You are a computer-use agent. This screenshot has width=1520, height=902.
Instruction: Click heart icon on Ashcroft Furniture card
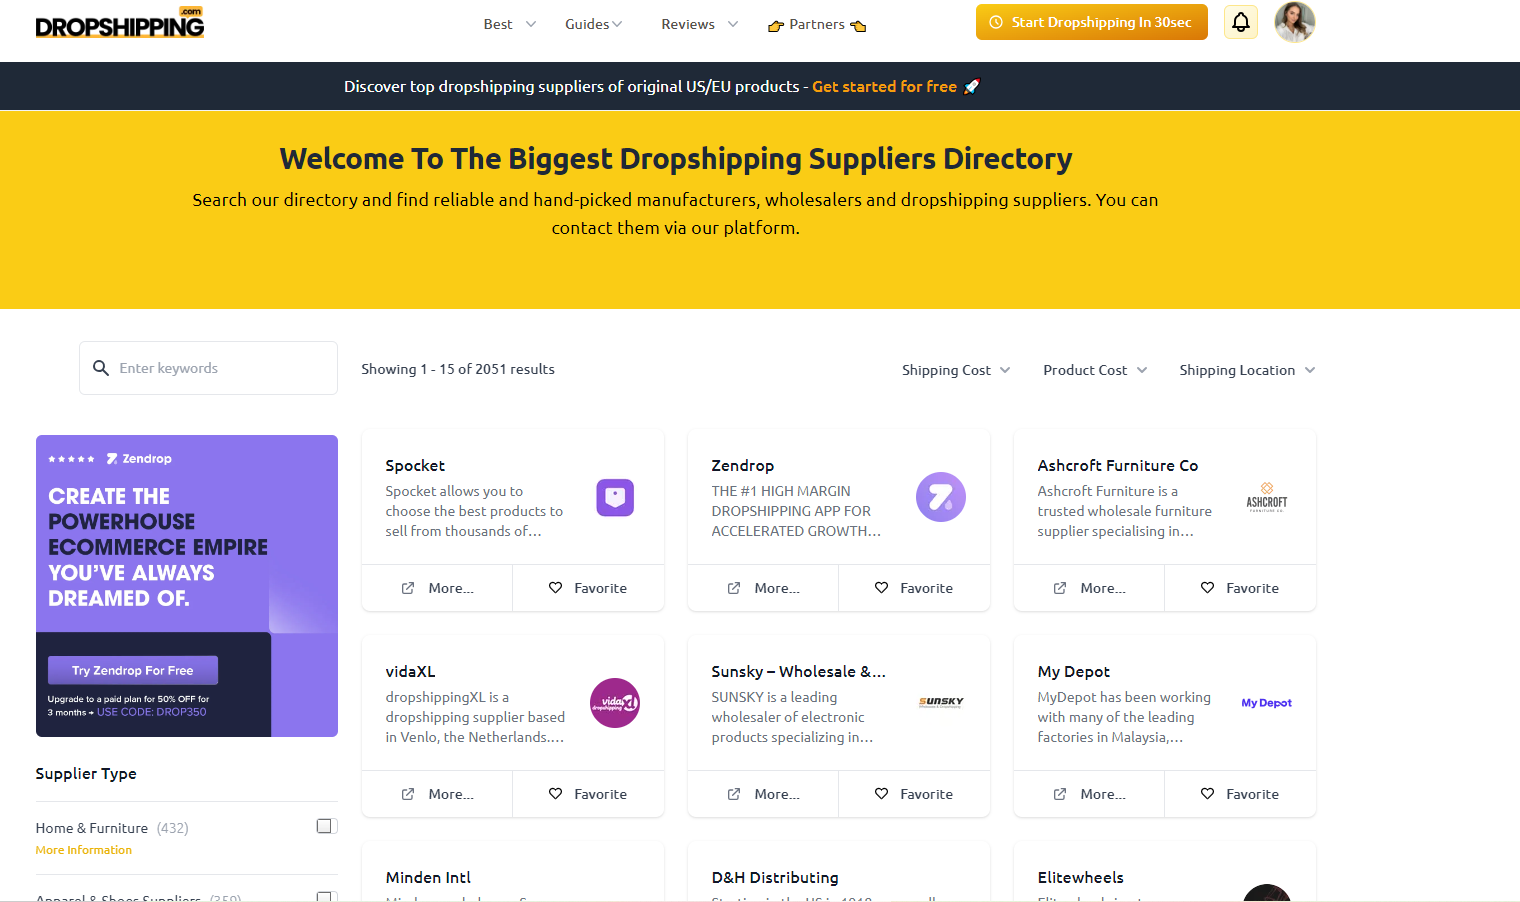pos(1207,588)
